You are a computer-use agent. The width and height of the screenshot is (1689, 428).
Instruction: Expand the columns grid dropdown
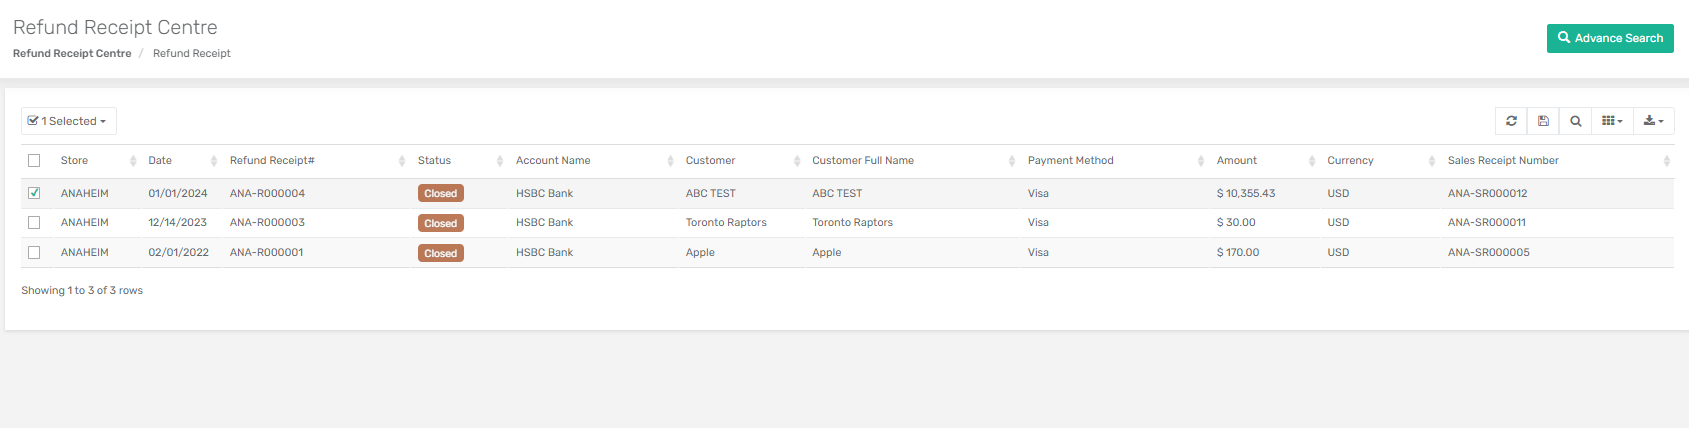(x=1611, y=121)
